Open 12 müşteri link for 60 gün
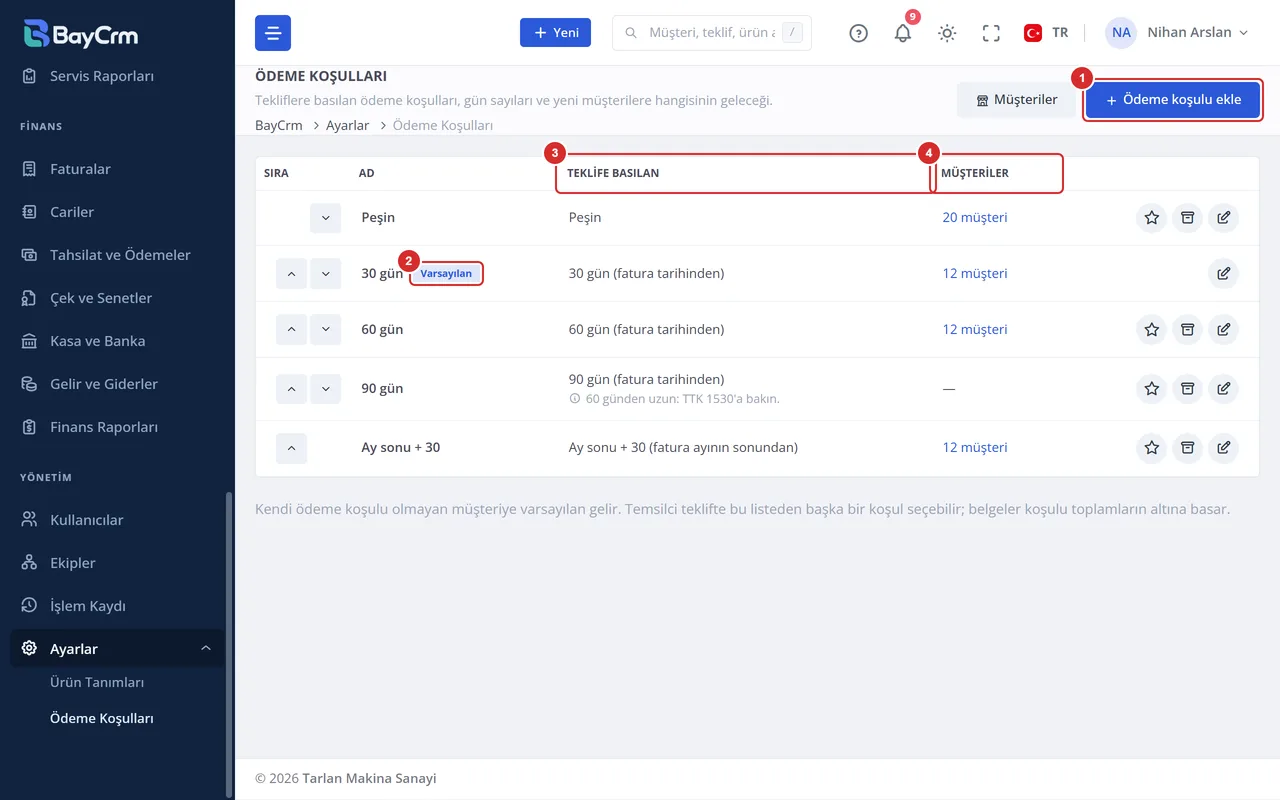The width and height of the screenshot is (1280, 800). [x=974, y=329]
